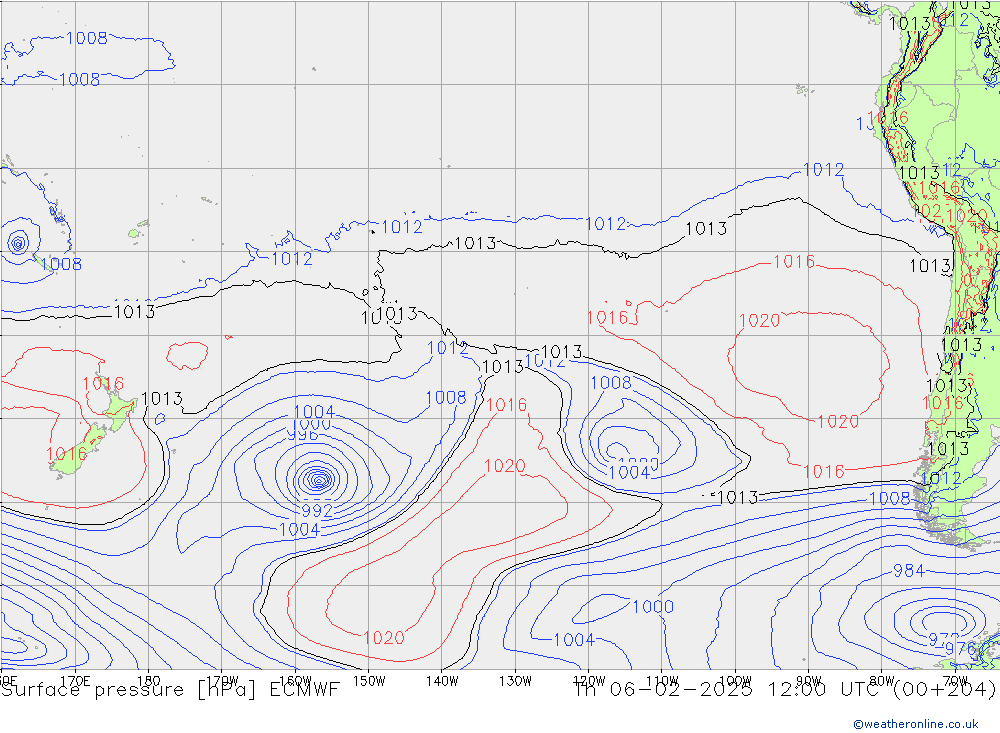Click the 984 isobar label

pos(908,570)
